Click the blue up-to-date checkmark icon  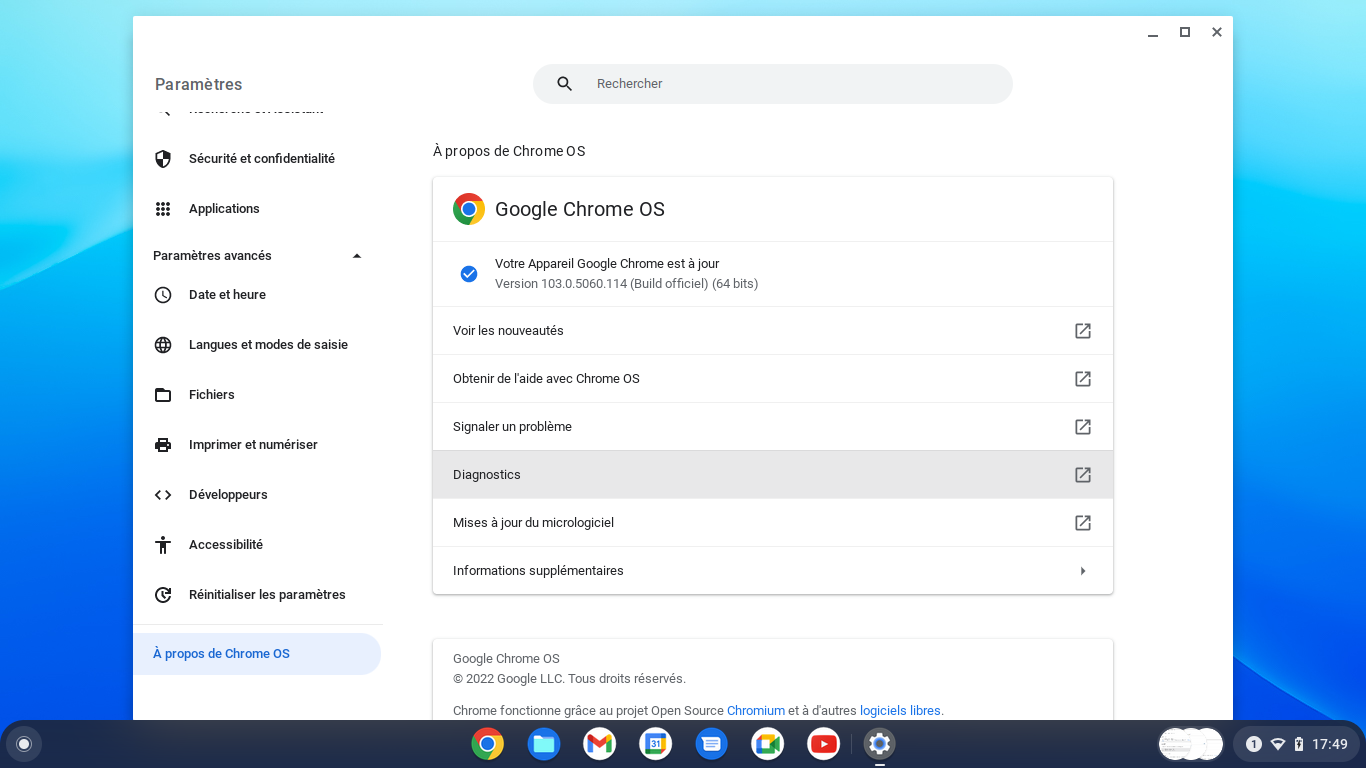click(469, 274)
